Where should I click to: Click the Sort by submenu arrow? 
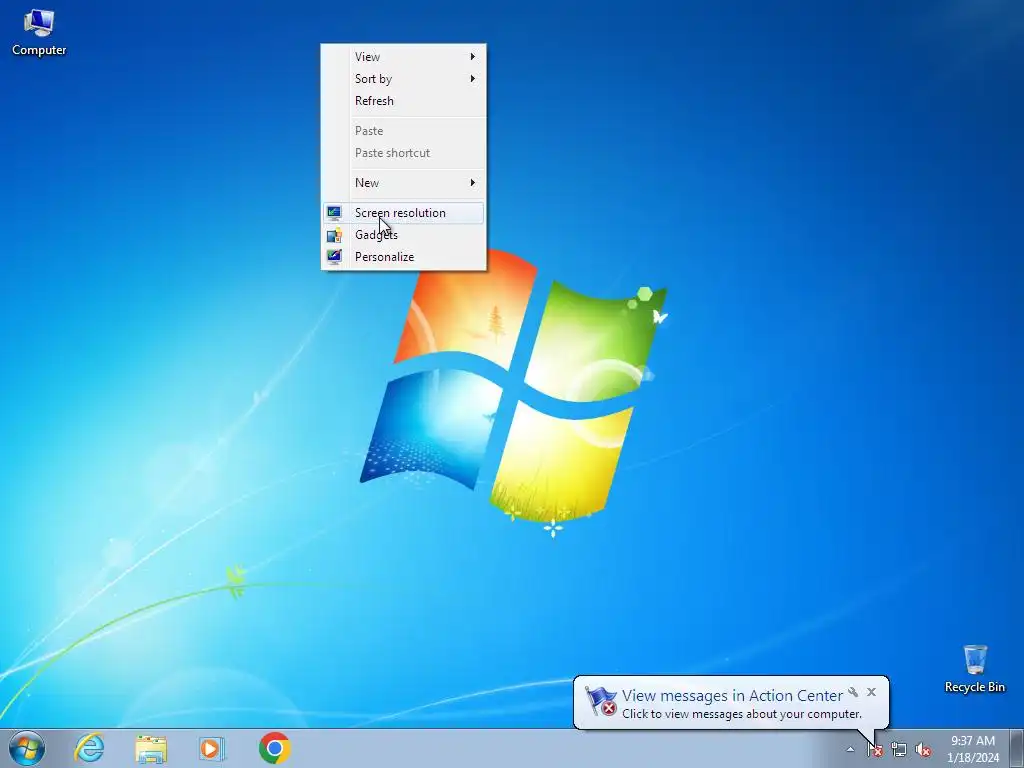[x=473, y=79]
